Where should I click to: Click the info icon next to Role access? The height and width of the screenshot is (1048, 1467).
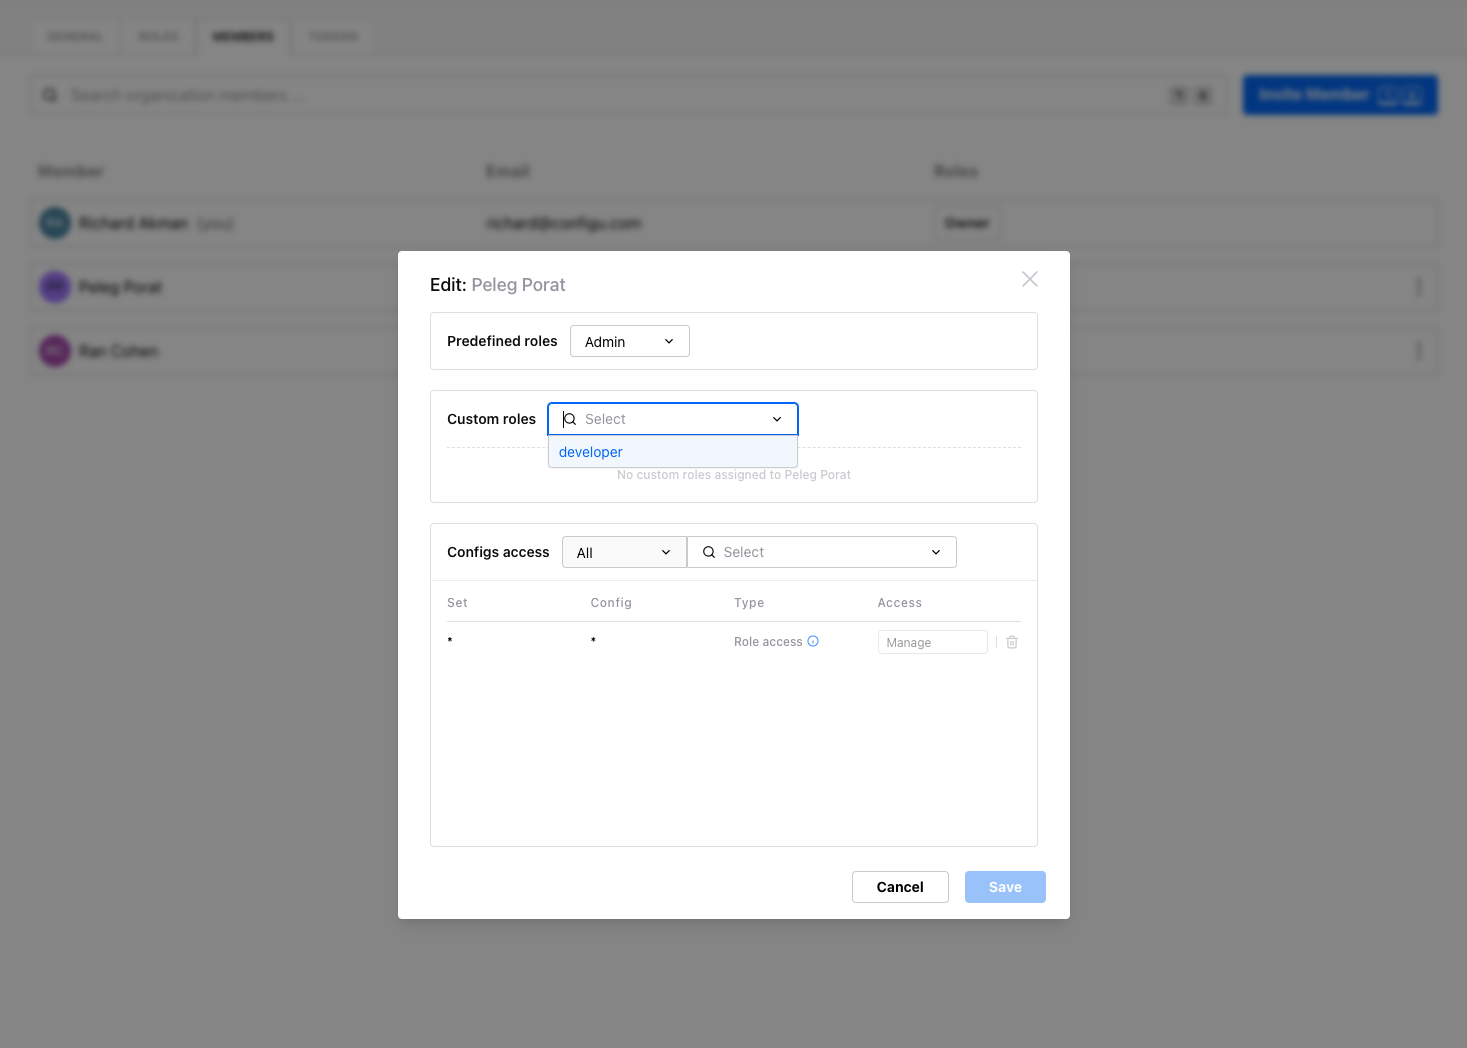coord(813,641)
